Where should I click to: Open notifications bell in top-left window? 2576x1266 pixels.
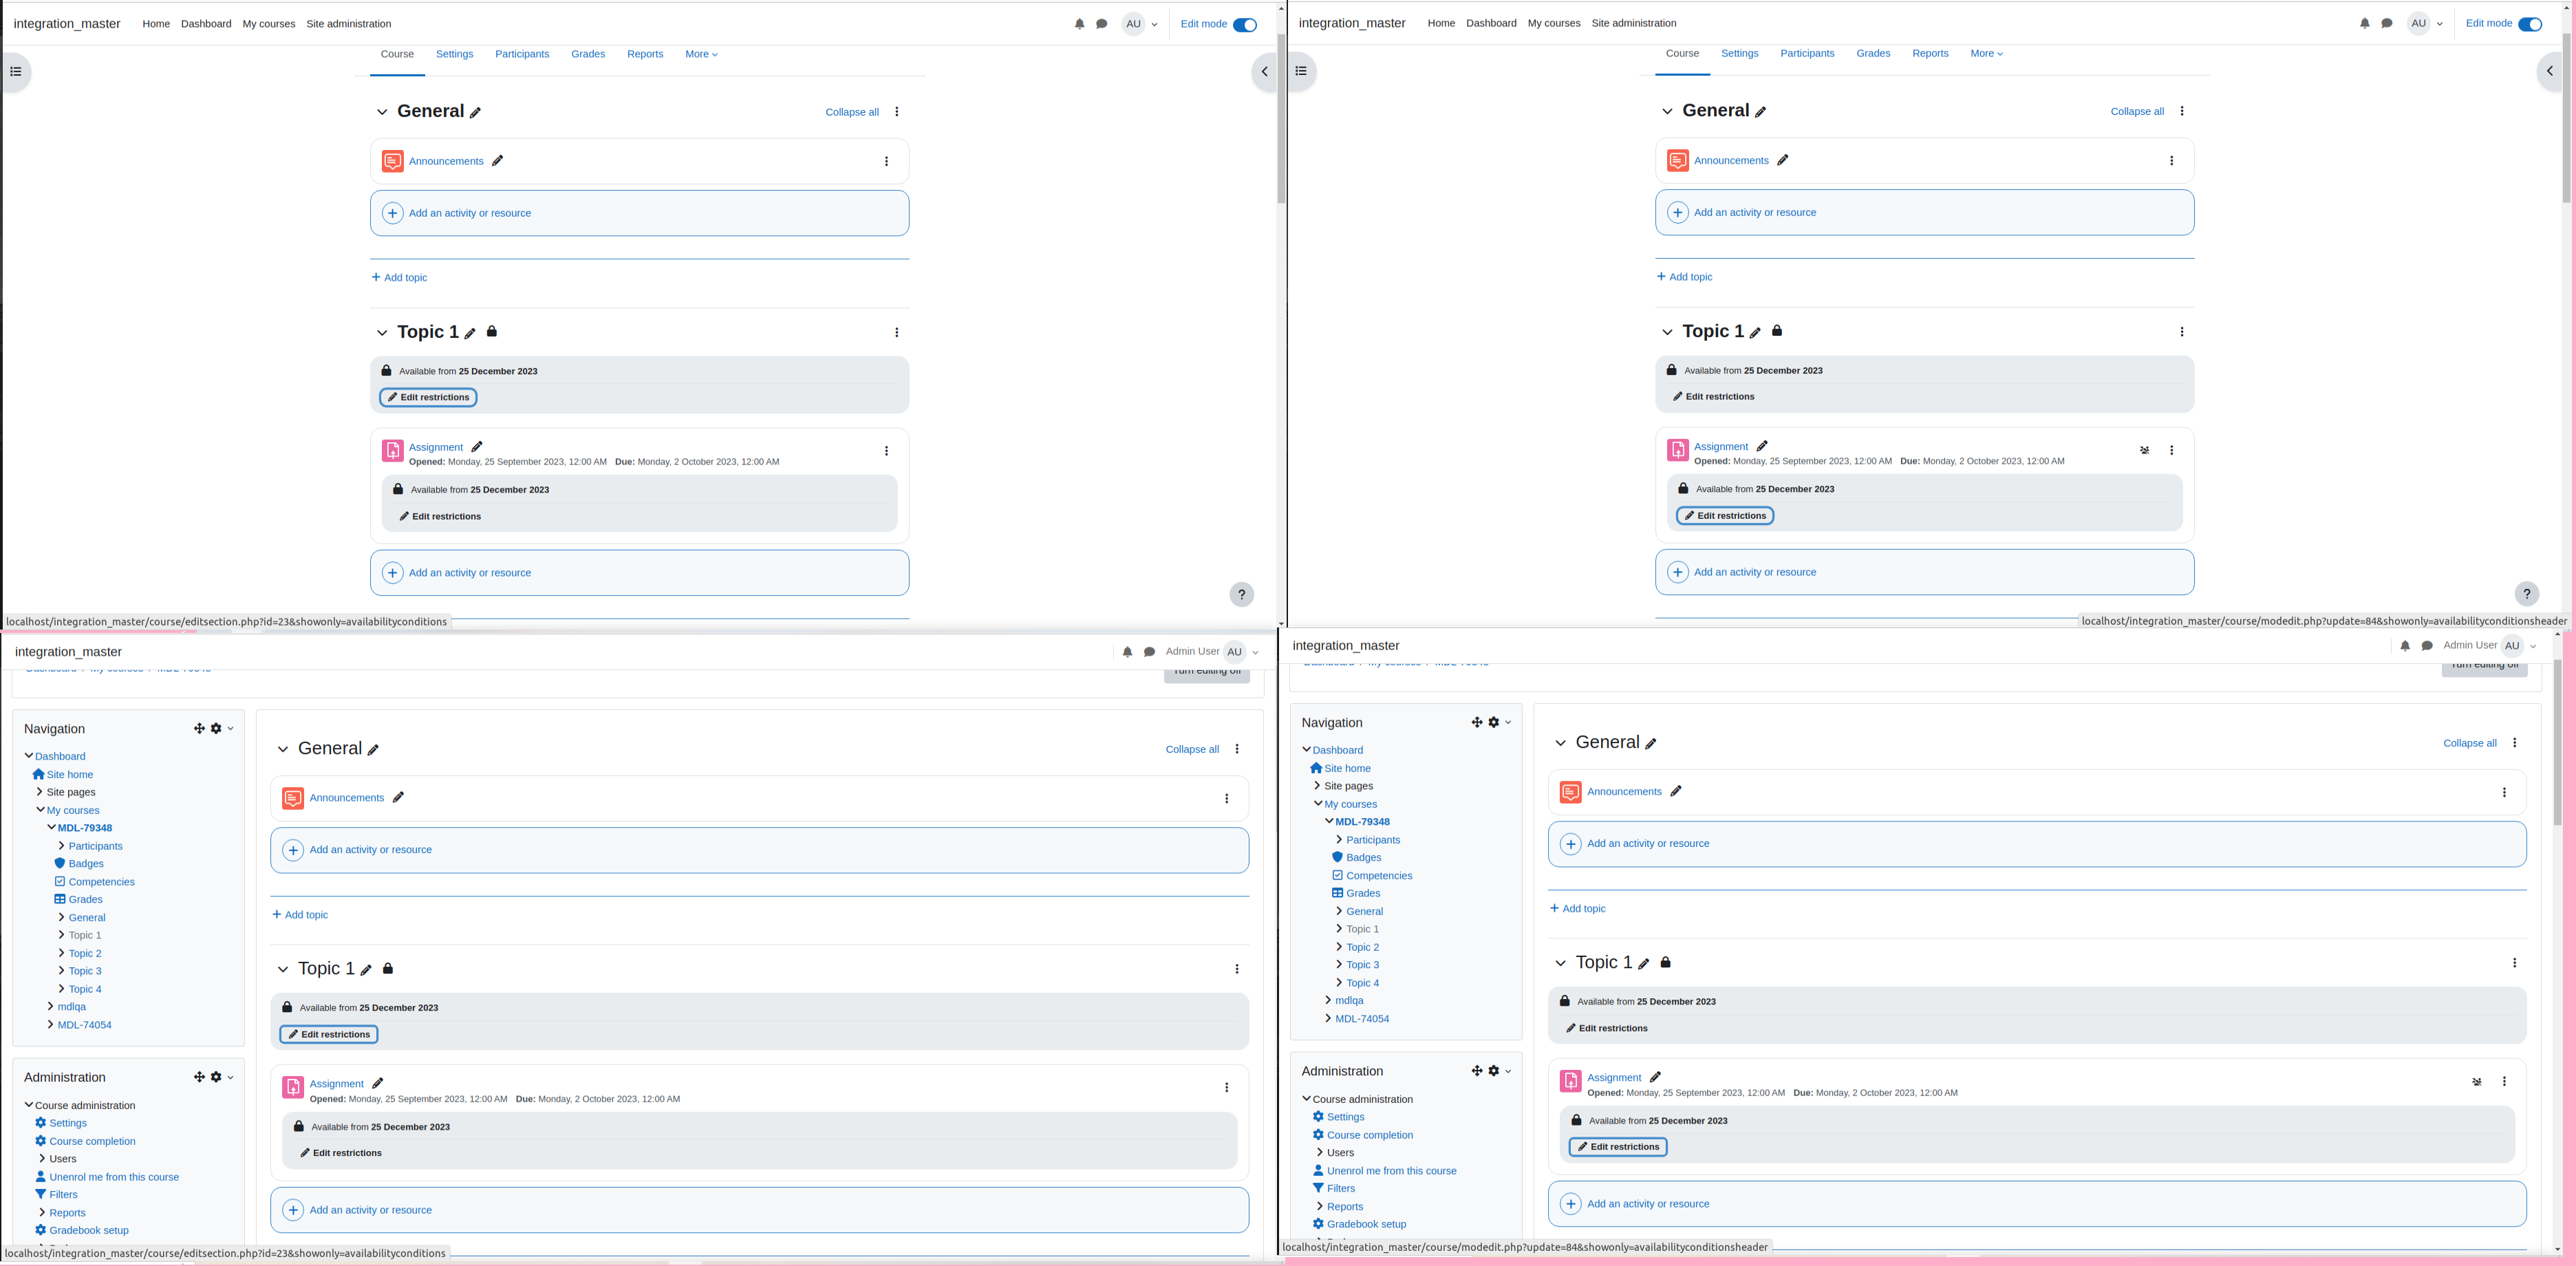tap(1079, 24)
